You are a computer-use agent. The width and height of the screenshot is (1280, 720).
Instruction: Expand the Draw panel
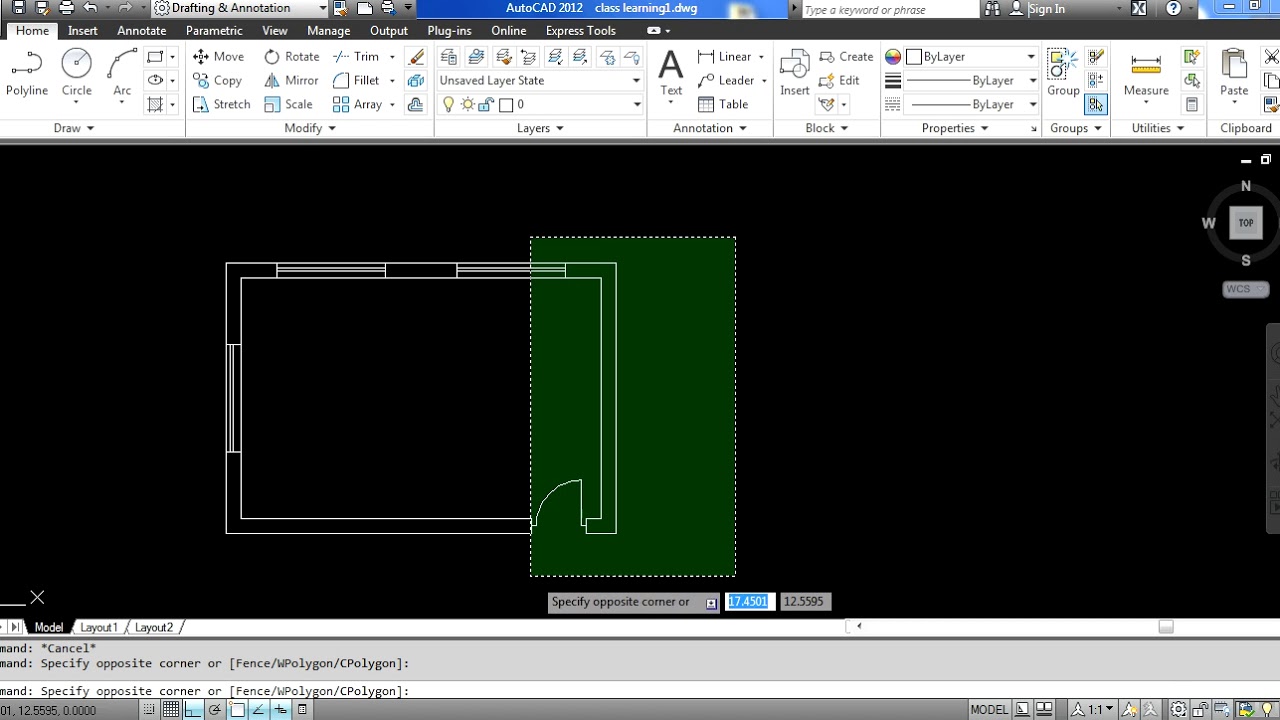(74, 128)
